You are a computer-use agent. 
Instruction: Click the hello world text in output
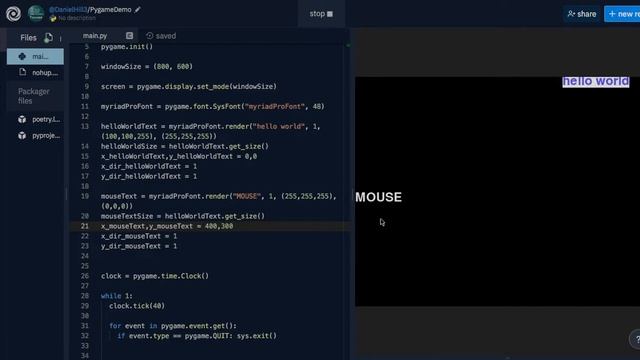click(x=596, y=81)
